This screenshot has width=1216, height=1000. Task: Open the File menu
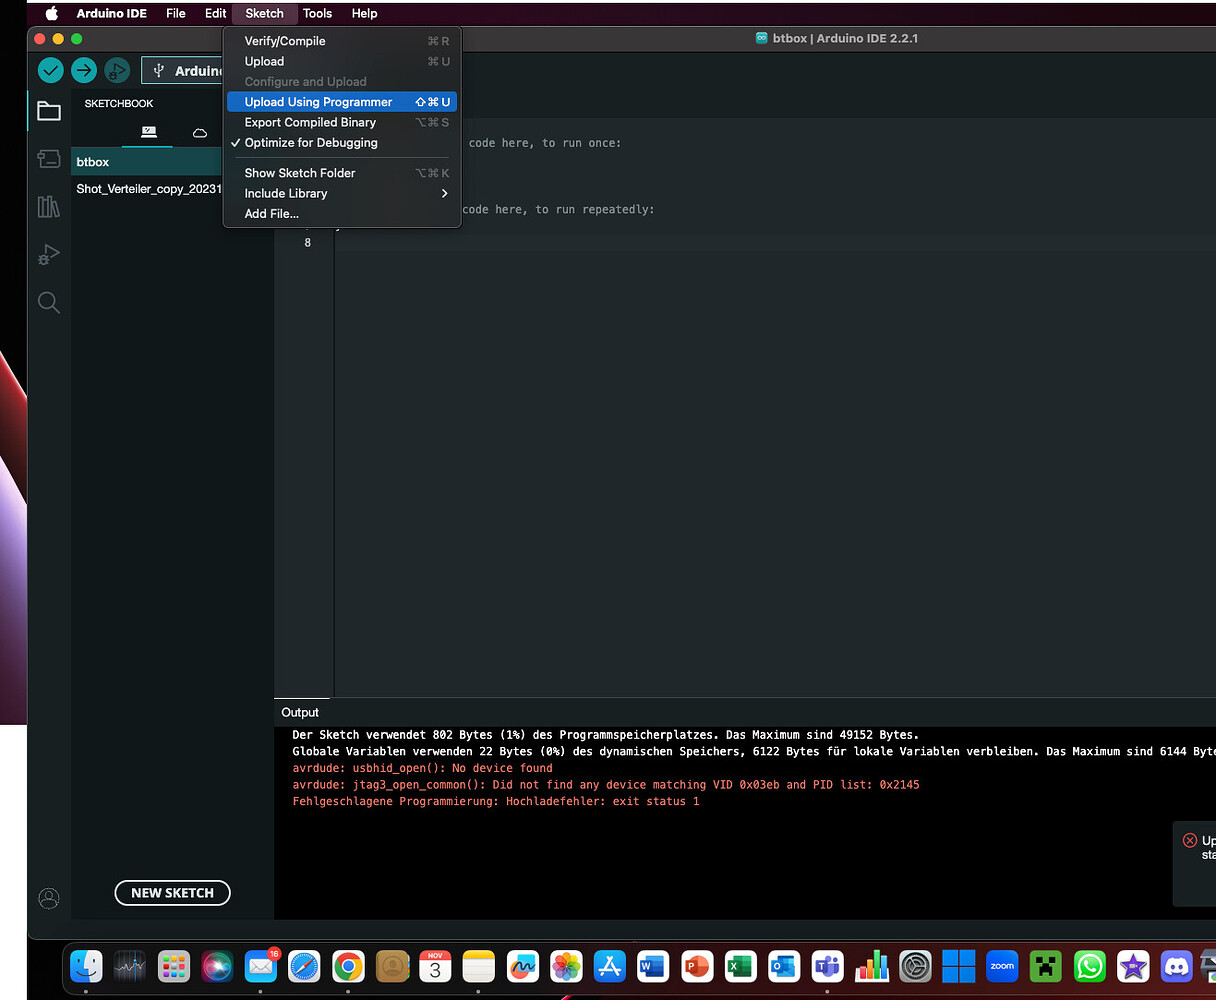tap(176, 13)
